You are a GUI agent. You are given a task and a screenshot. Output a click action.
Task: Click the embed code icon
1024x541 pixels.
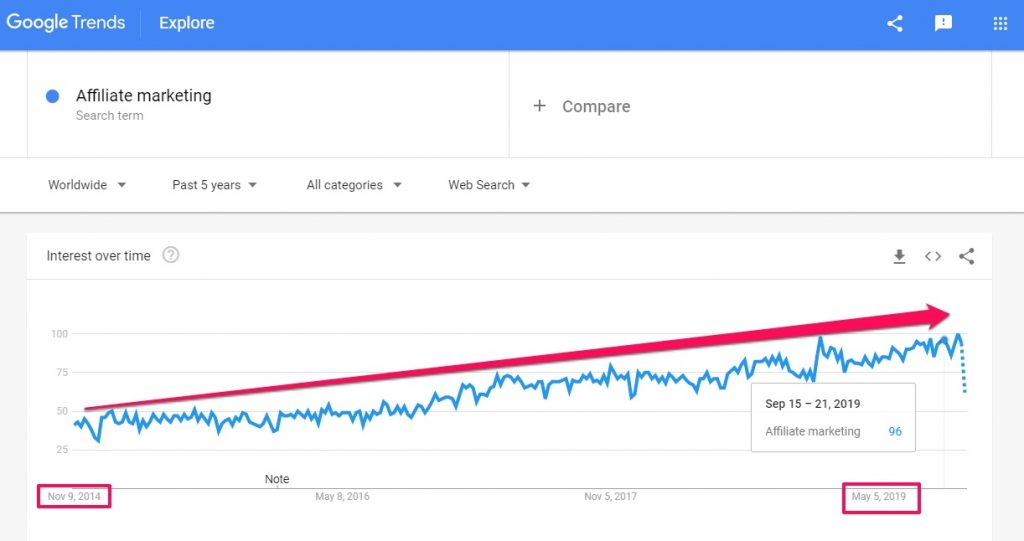pyautogui.click(x=933, y=257)
